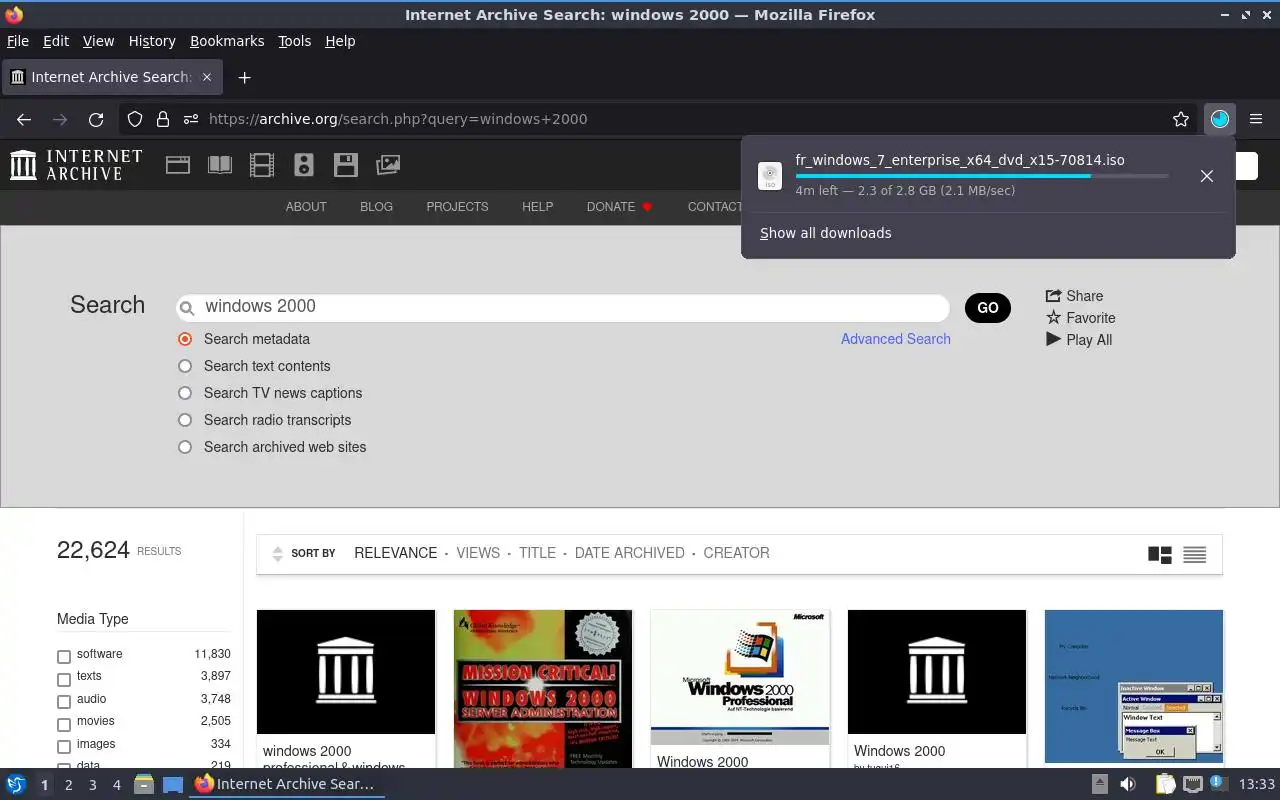The height and width of the screenshot is (800, 1280).
Task: Open the PROJECTS link
Action: [x=457, y=207]
